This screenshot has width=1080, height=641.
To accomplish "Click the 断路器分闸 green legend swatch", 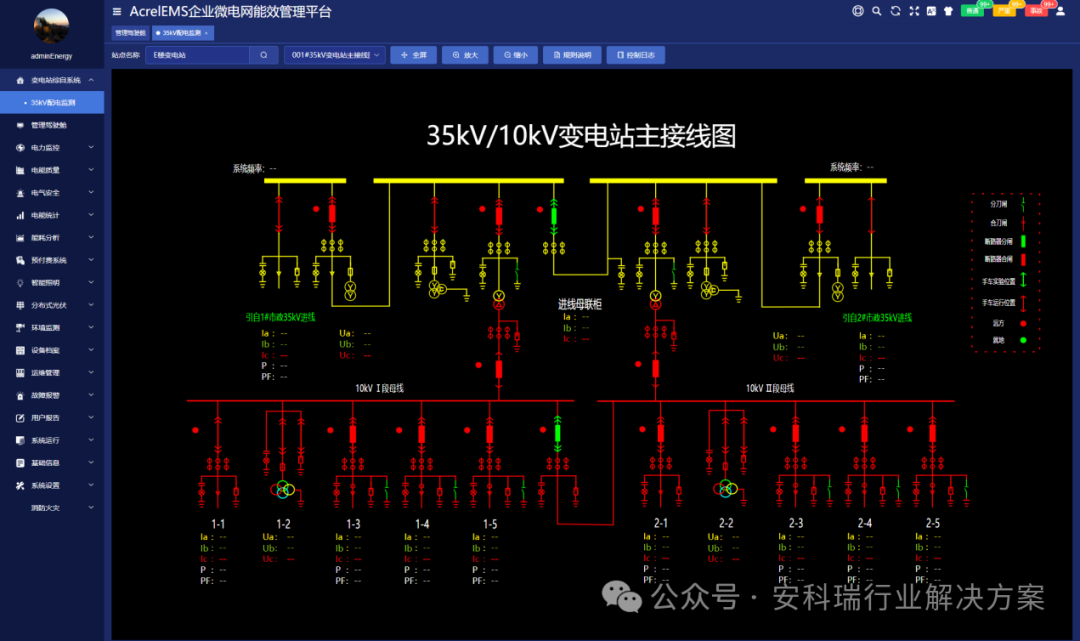I will click(x=1023, y=241).
